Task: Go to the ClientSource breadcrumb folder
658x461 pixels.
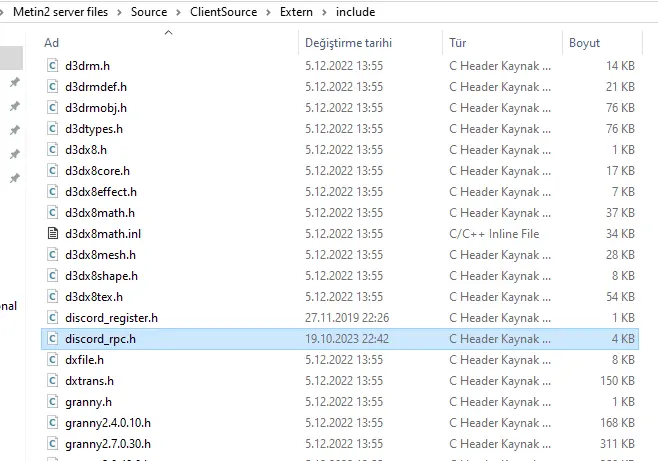Action: click(223, 12)
